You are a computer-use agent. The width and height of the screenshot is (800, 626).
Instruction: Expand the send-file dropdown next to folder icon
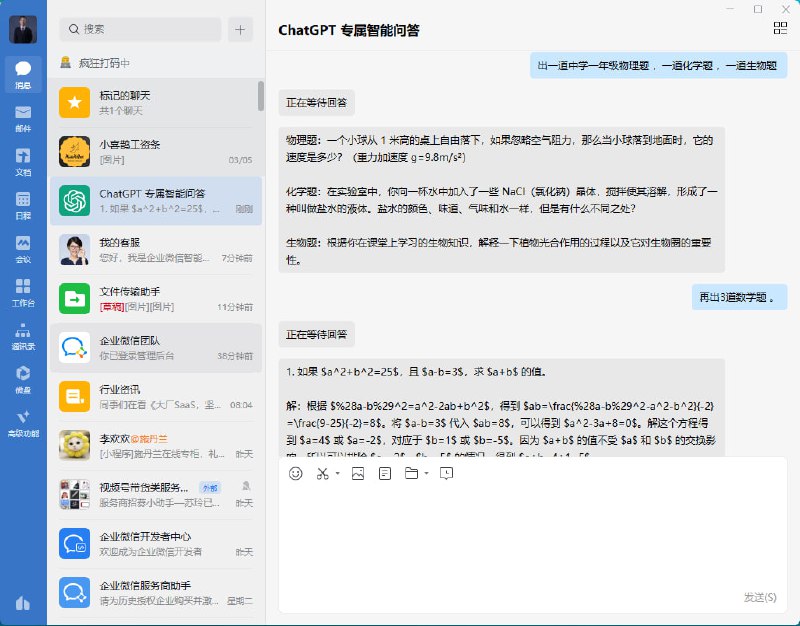click(x=426, y=473)
